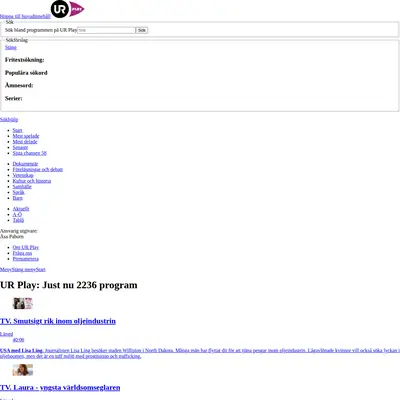Open 'TV. Smutsigt rik inom oljeindustrin' title
Screen dimensions: 400x400
click(x=58, y=321)
